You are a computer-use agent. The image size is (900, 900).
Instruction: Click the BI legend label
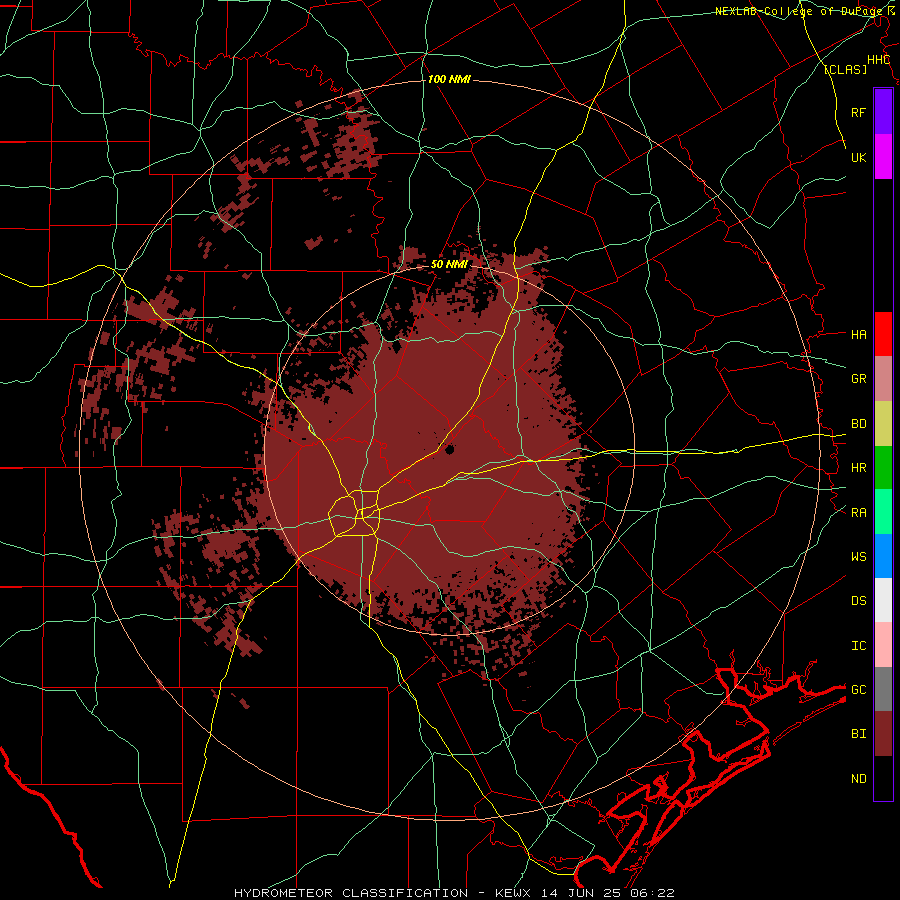click(858, 734)
